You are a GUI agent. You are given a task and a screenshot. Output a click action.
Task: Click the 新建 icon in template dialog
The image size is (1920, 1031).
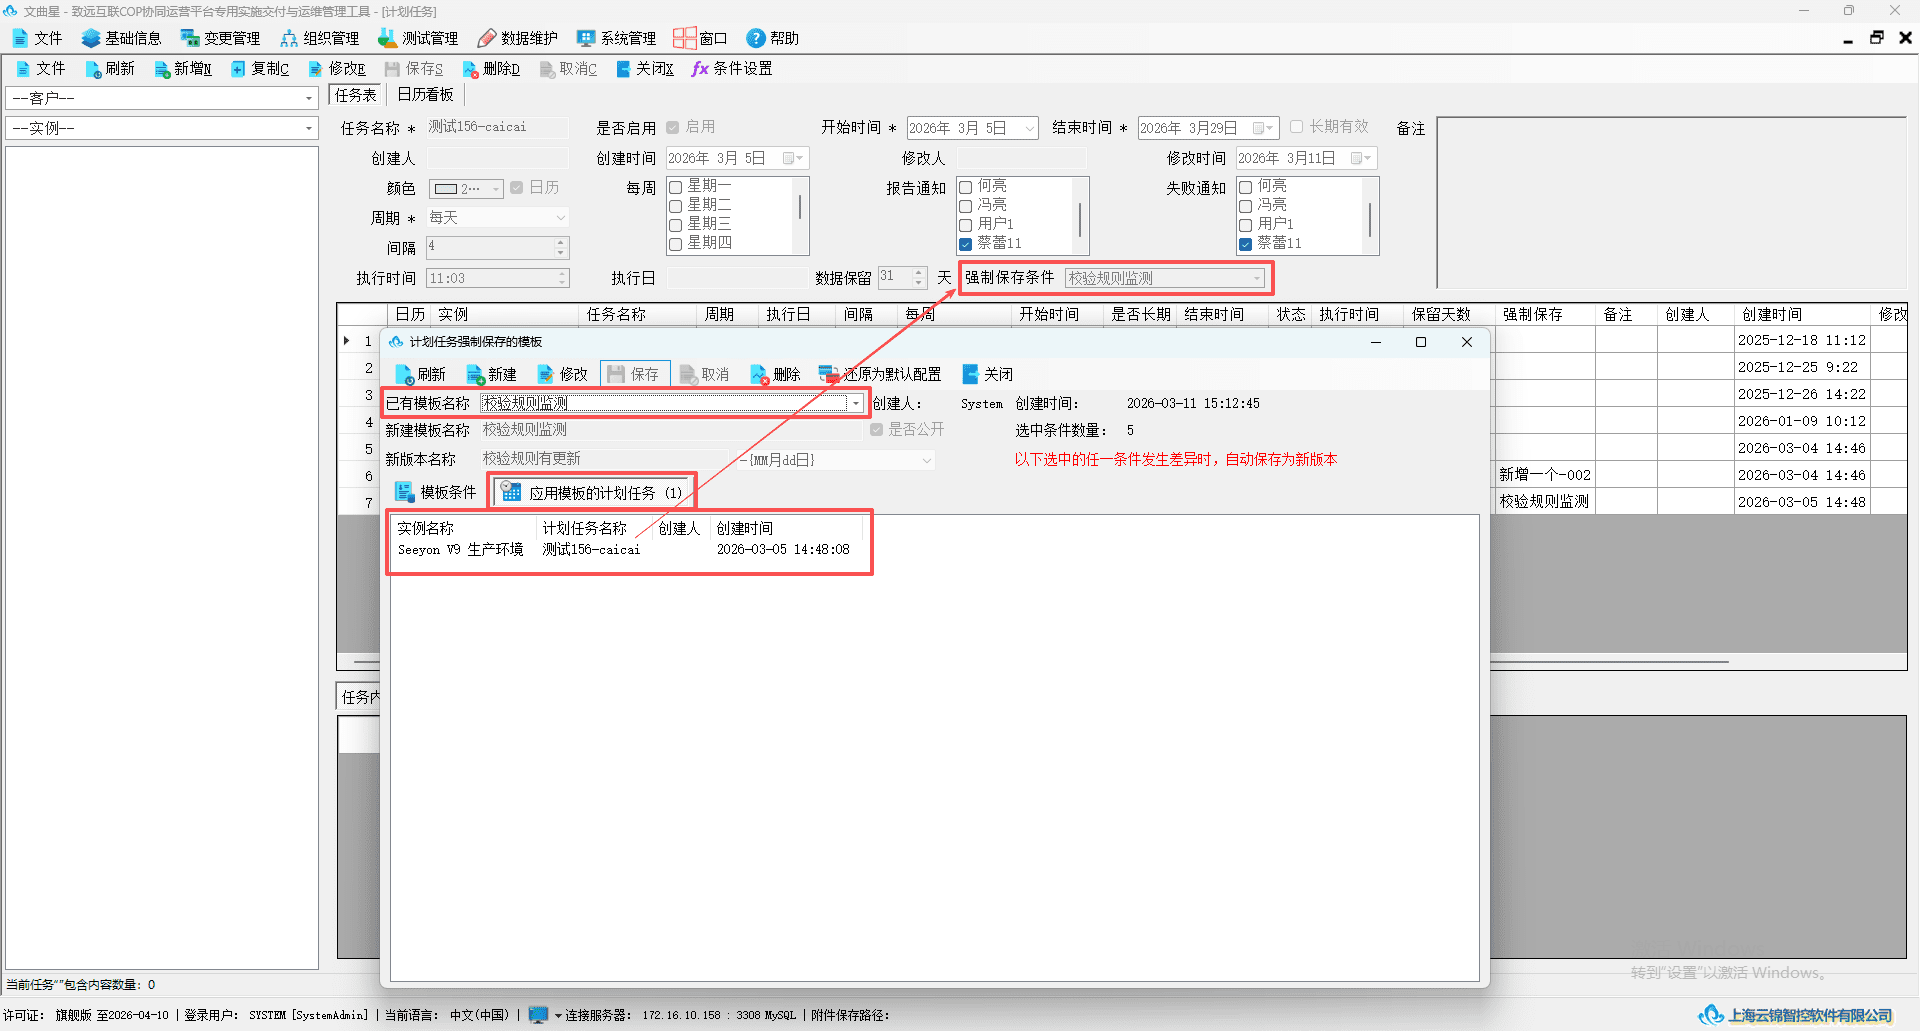click(476, 375)
